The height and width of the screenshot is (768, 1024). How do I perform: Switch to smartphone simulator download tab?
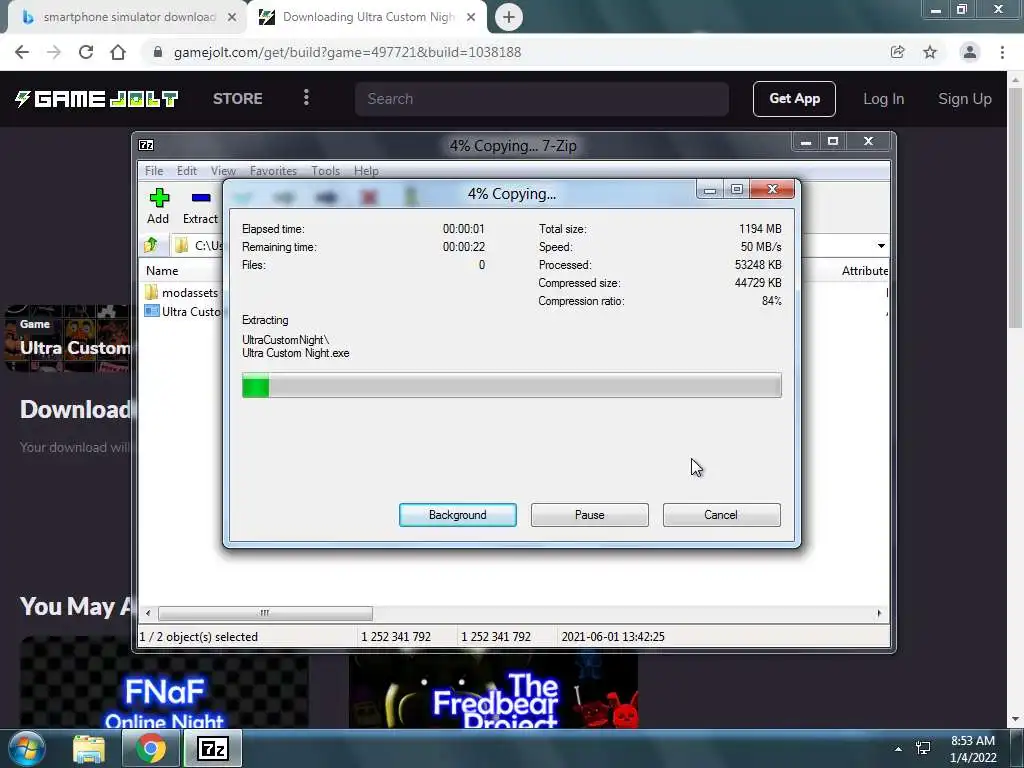(x=128, y=17)
